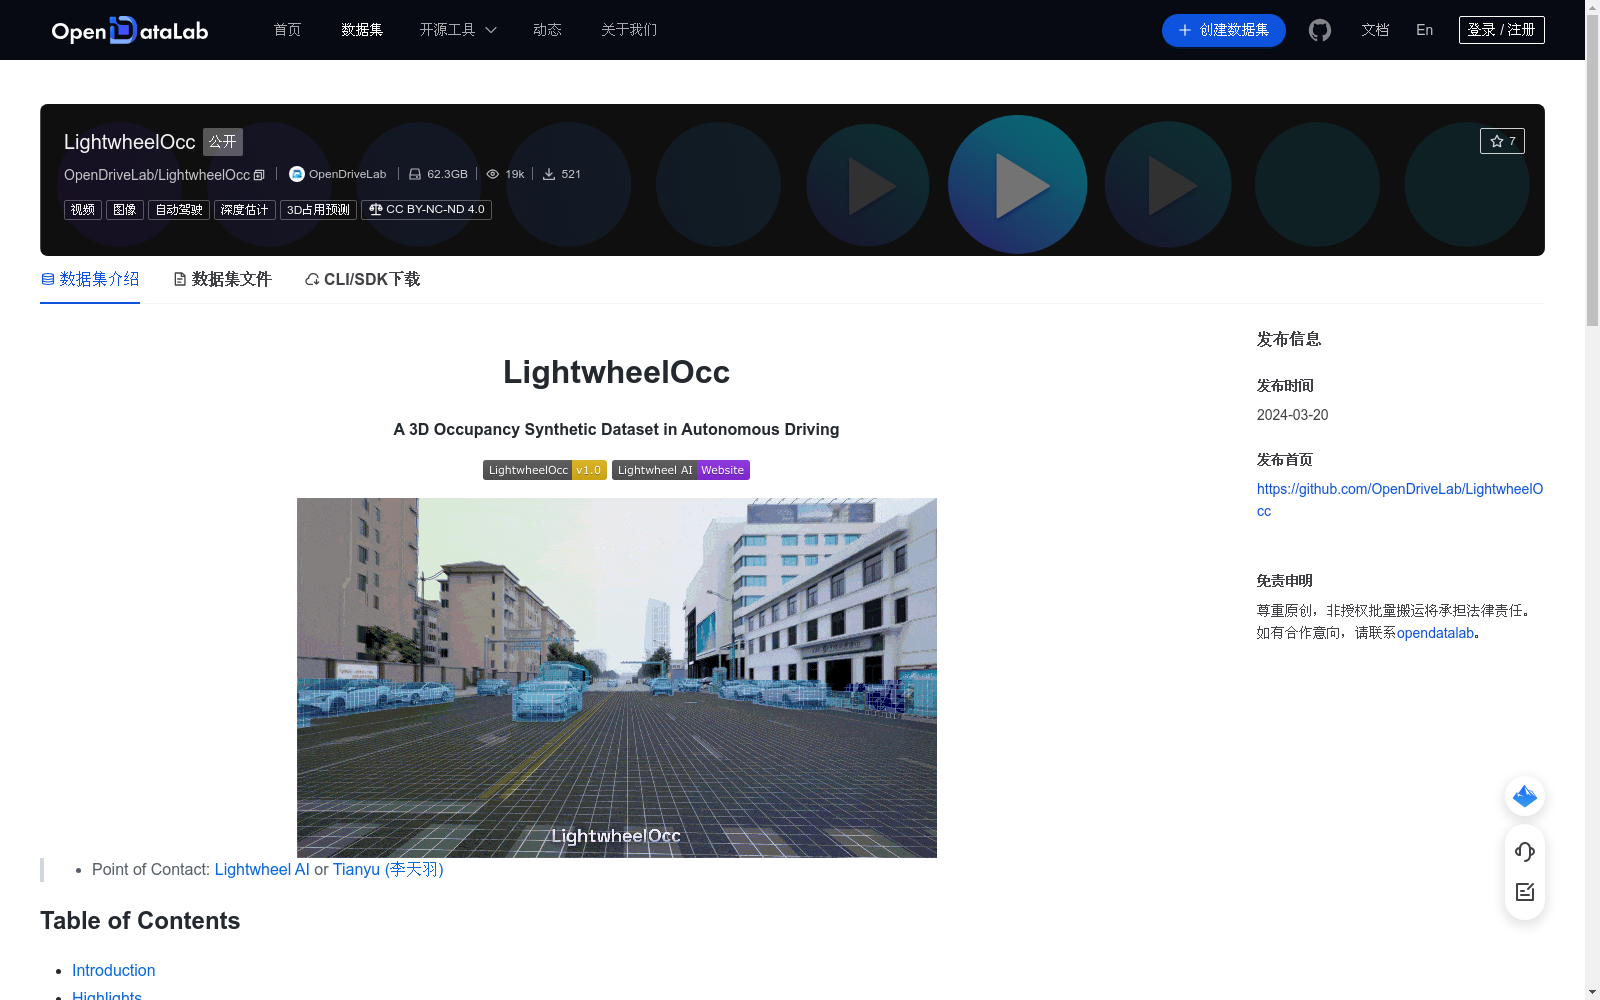Click the LightwheelOcc street scene image
Viewport: 1600px width, 1000px height.
pos(617,678)
